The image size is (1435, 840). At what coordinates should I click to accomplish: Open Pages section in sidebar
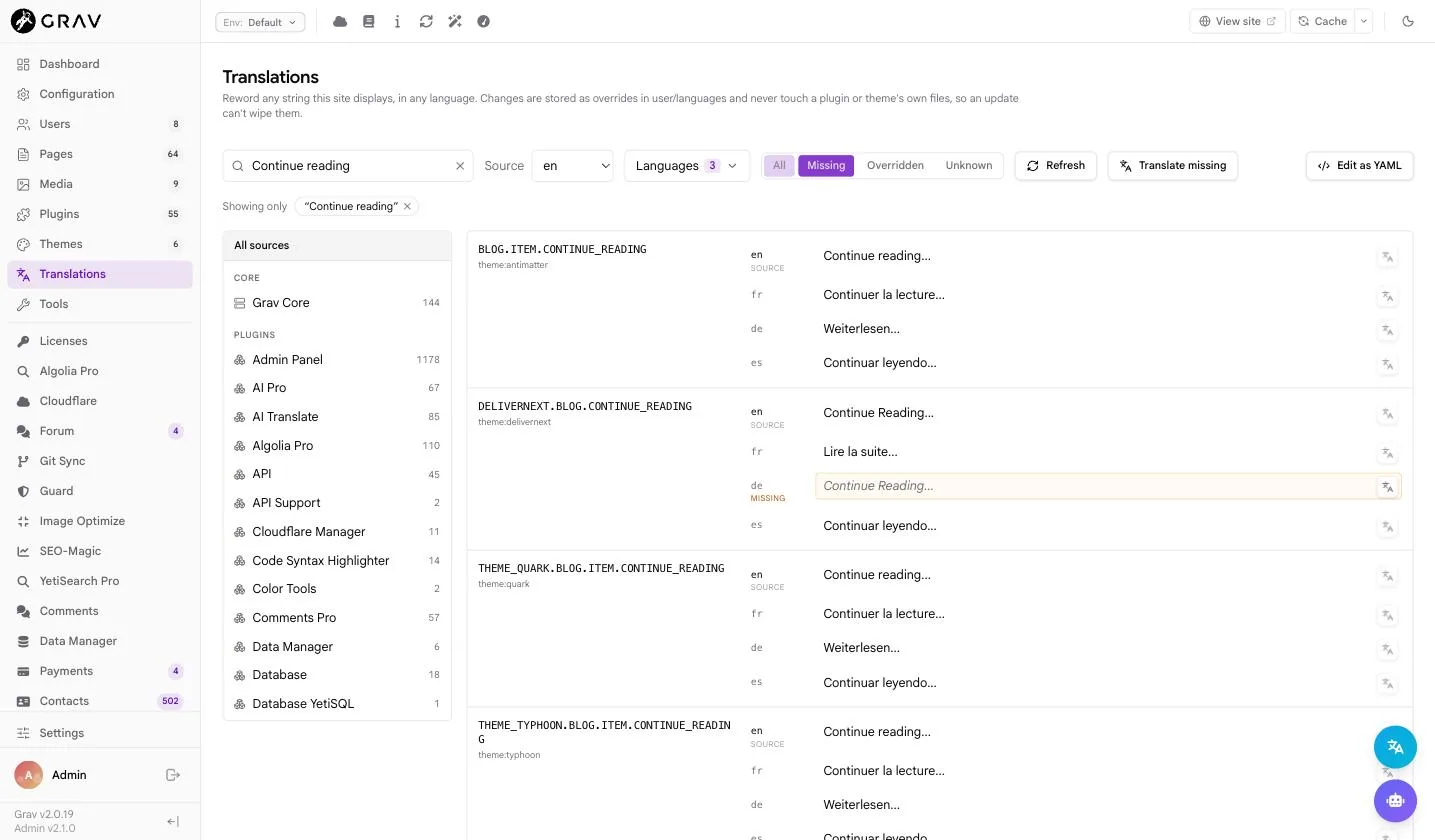[x=100, y=154]
